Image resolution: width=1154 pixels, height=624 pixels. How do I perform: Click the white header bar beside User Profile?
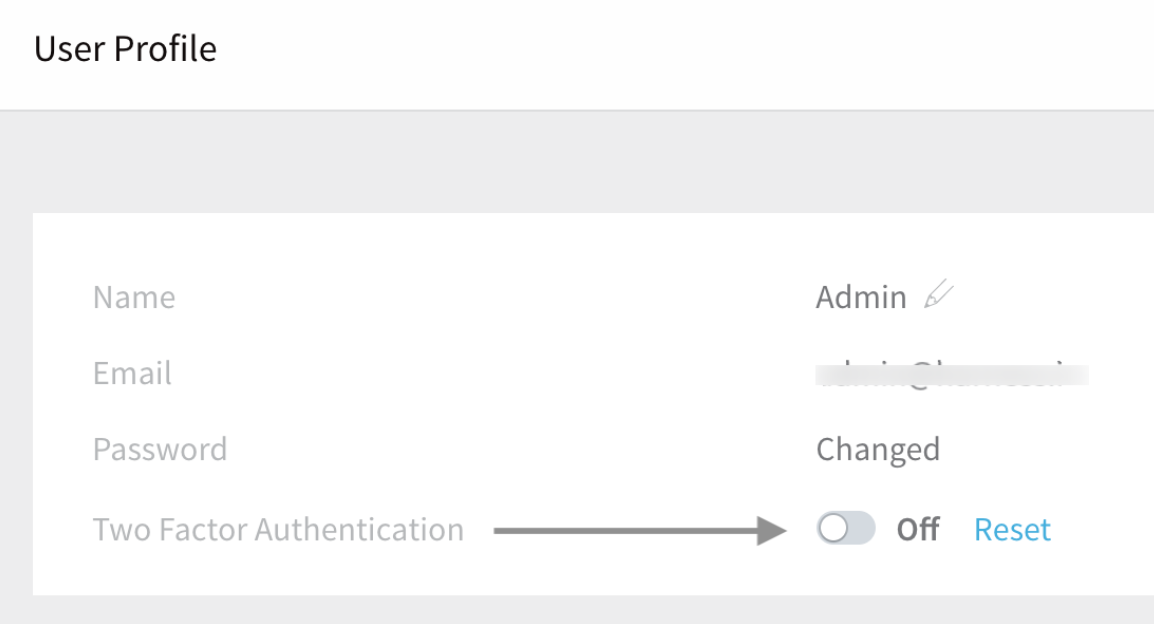click(x=684, y=52)
